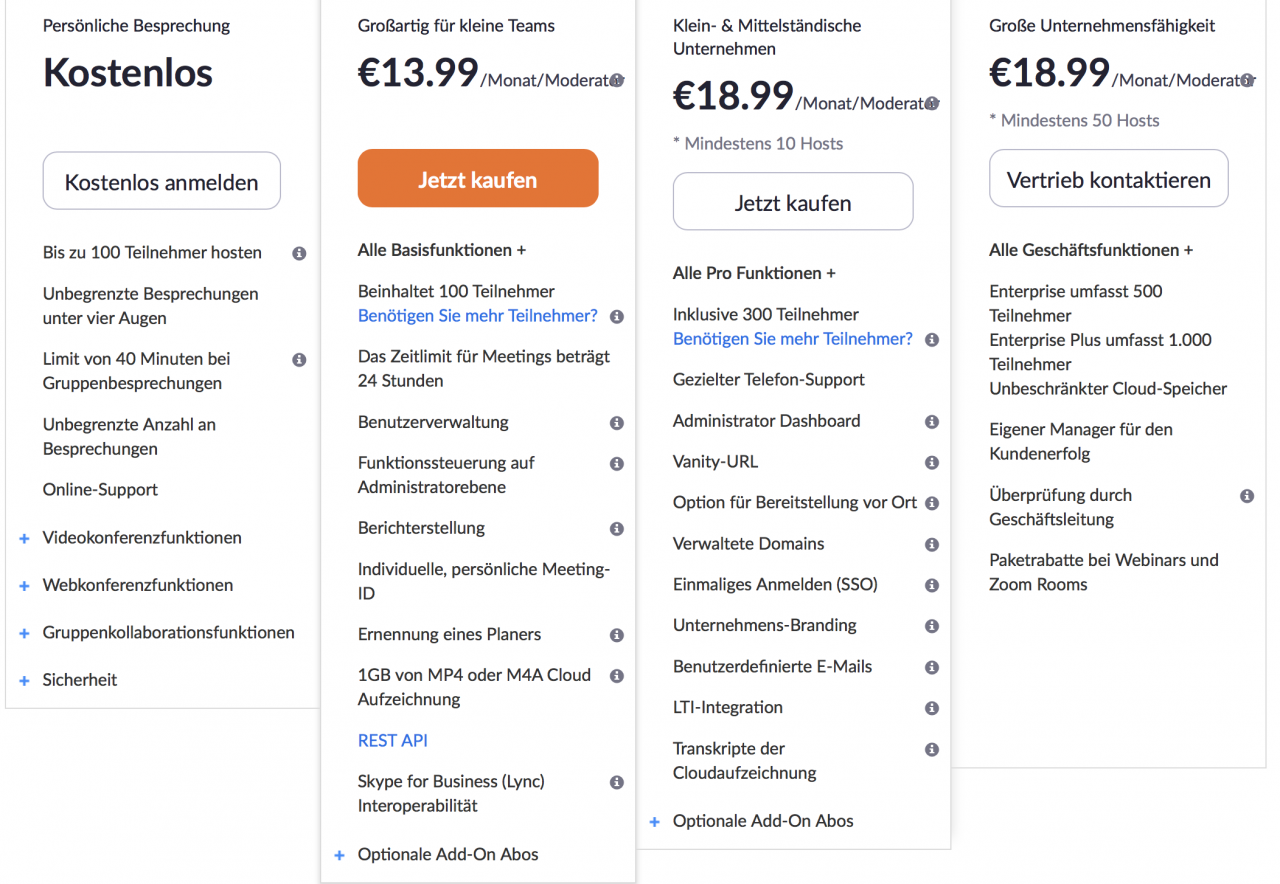Image resolution: width=1280 pixels, height=884 pixels.
Task: Open info icon for Benutzerverwaltung
Action: (x=617, y=423)
